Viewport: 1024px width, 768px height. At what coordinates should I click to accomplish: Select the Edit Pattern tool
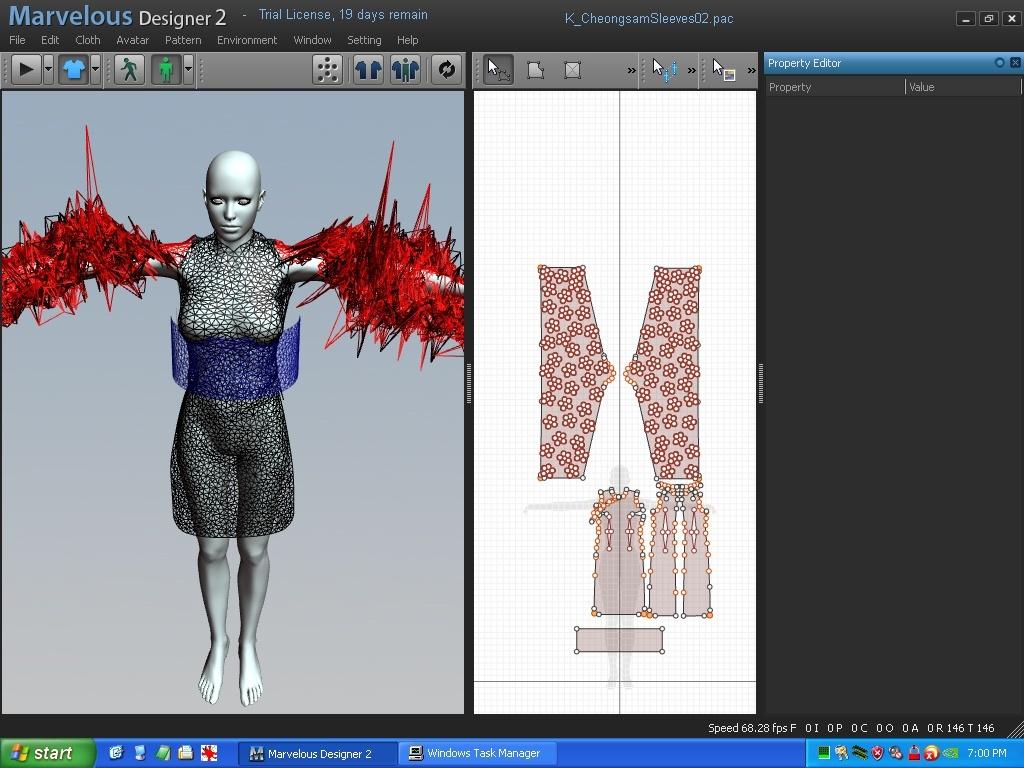click(498, 70)
